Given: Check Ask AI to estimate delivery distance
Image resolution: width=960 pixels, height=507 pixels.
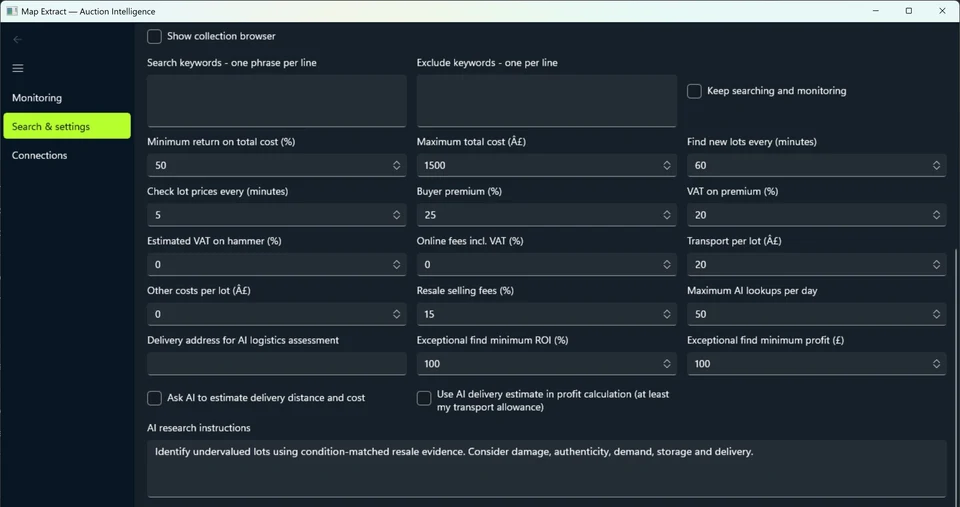Looking at the screenshot, I should point(154,398).
